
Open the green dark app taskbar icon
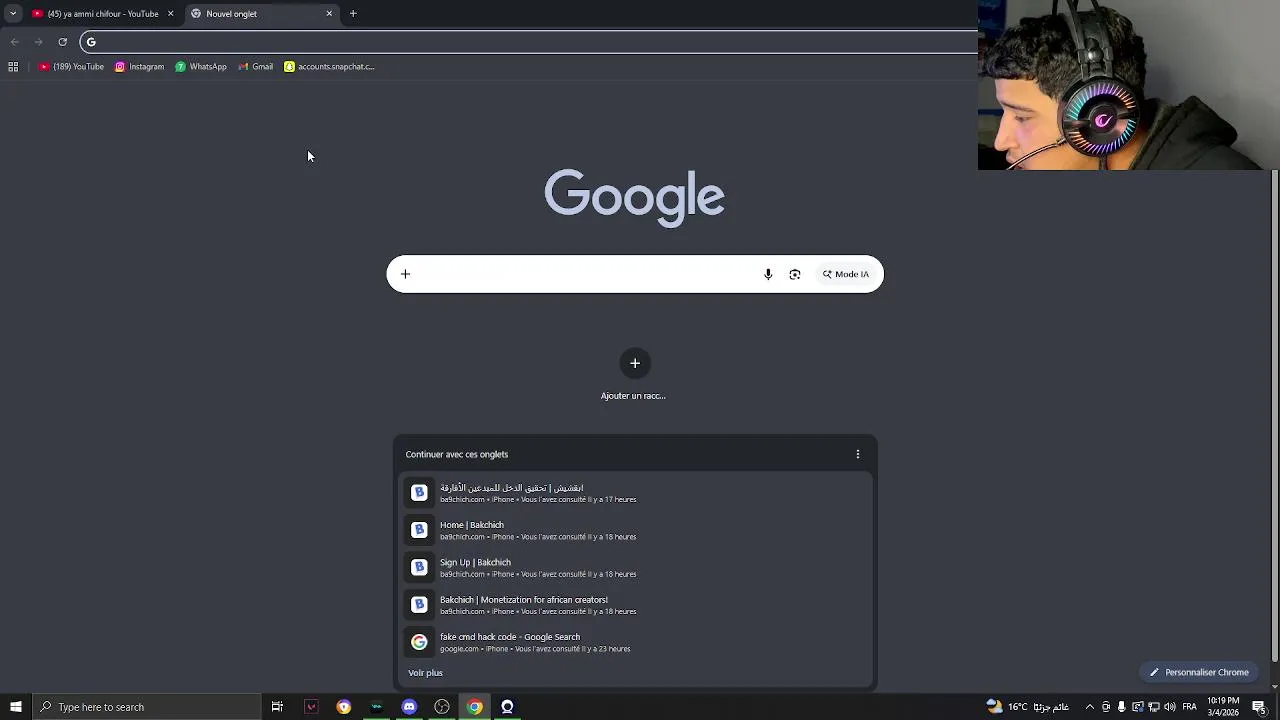(x=376, y=707)
